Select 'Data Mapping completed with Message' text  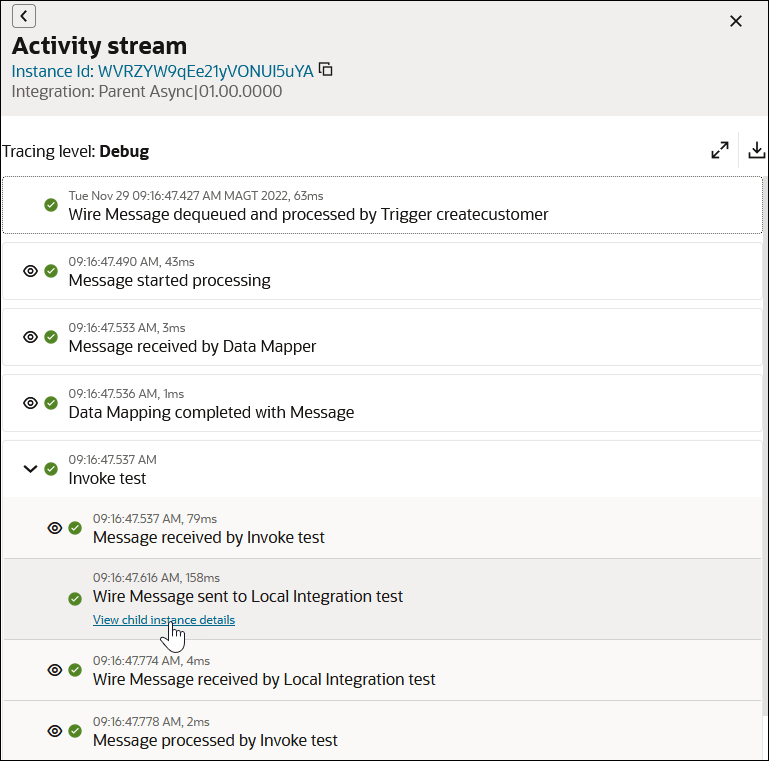(211, 412)
